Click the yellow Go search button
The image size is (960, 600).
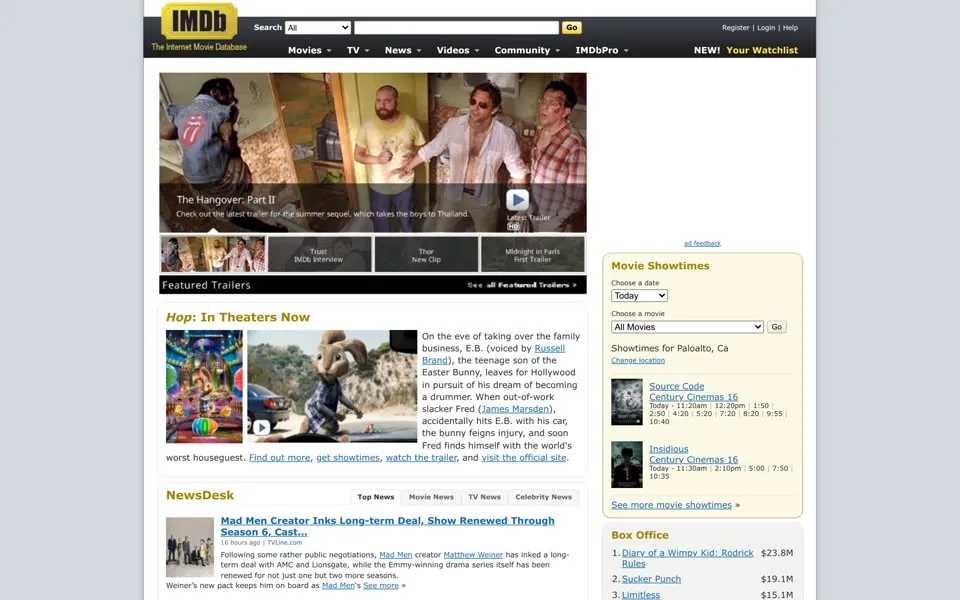[x=572, y=28]
